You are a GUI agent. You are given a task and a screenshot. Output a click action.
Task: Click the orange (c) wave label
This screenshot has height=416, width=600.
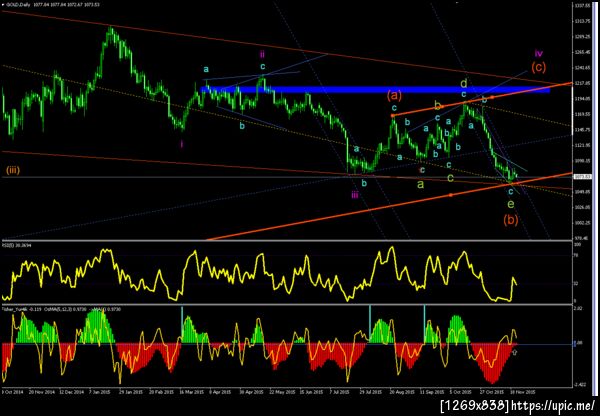click(x=538, y=68)
